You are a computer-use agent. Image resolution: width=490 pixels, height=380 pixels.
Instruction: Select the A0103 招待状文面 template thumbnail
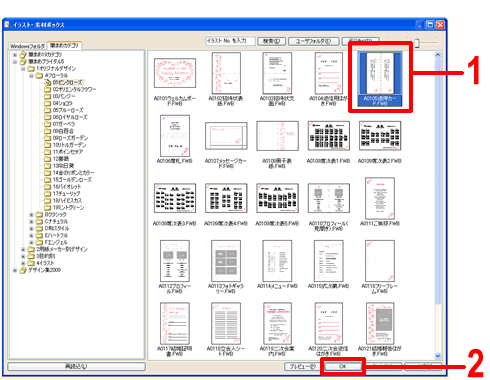(277, 73)
